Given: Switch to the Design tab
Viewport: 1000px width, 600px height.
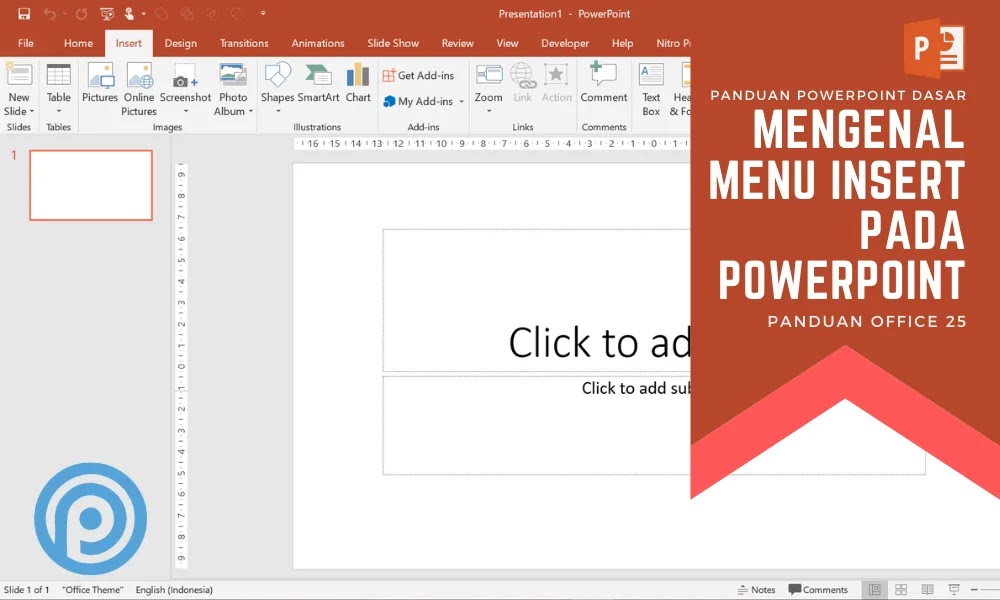Looking at the screenshot, I should coord(180,43).
